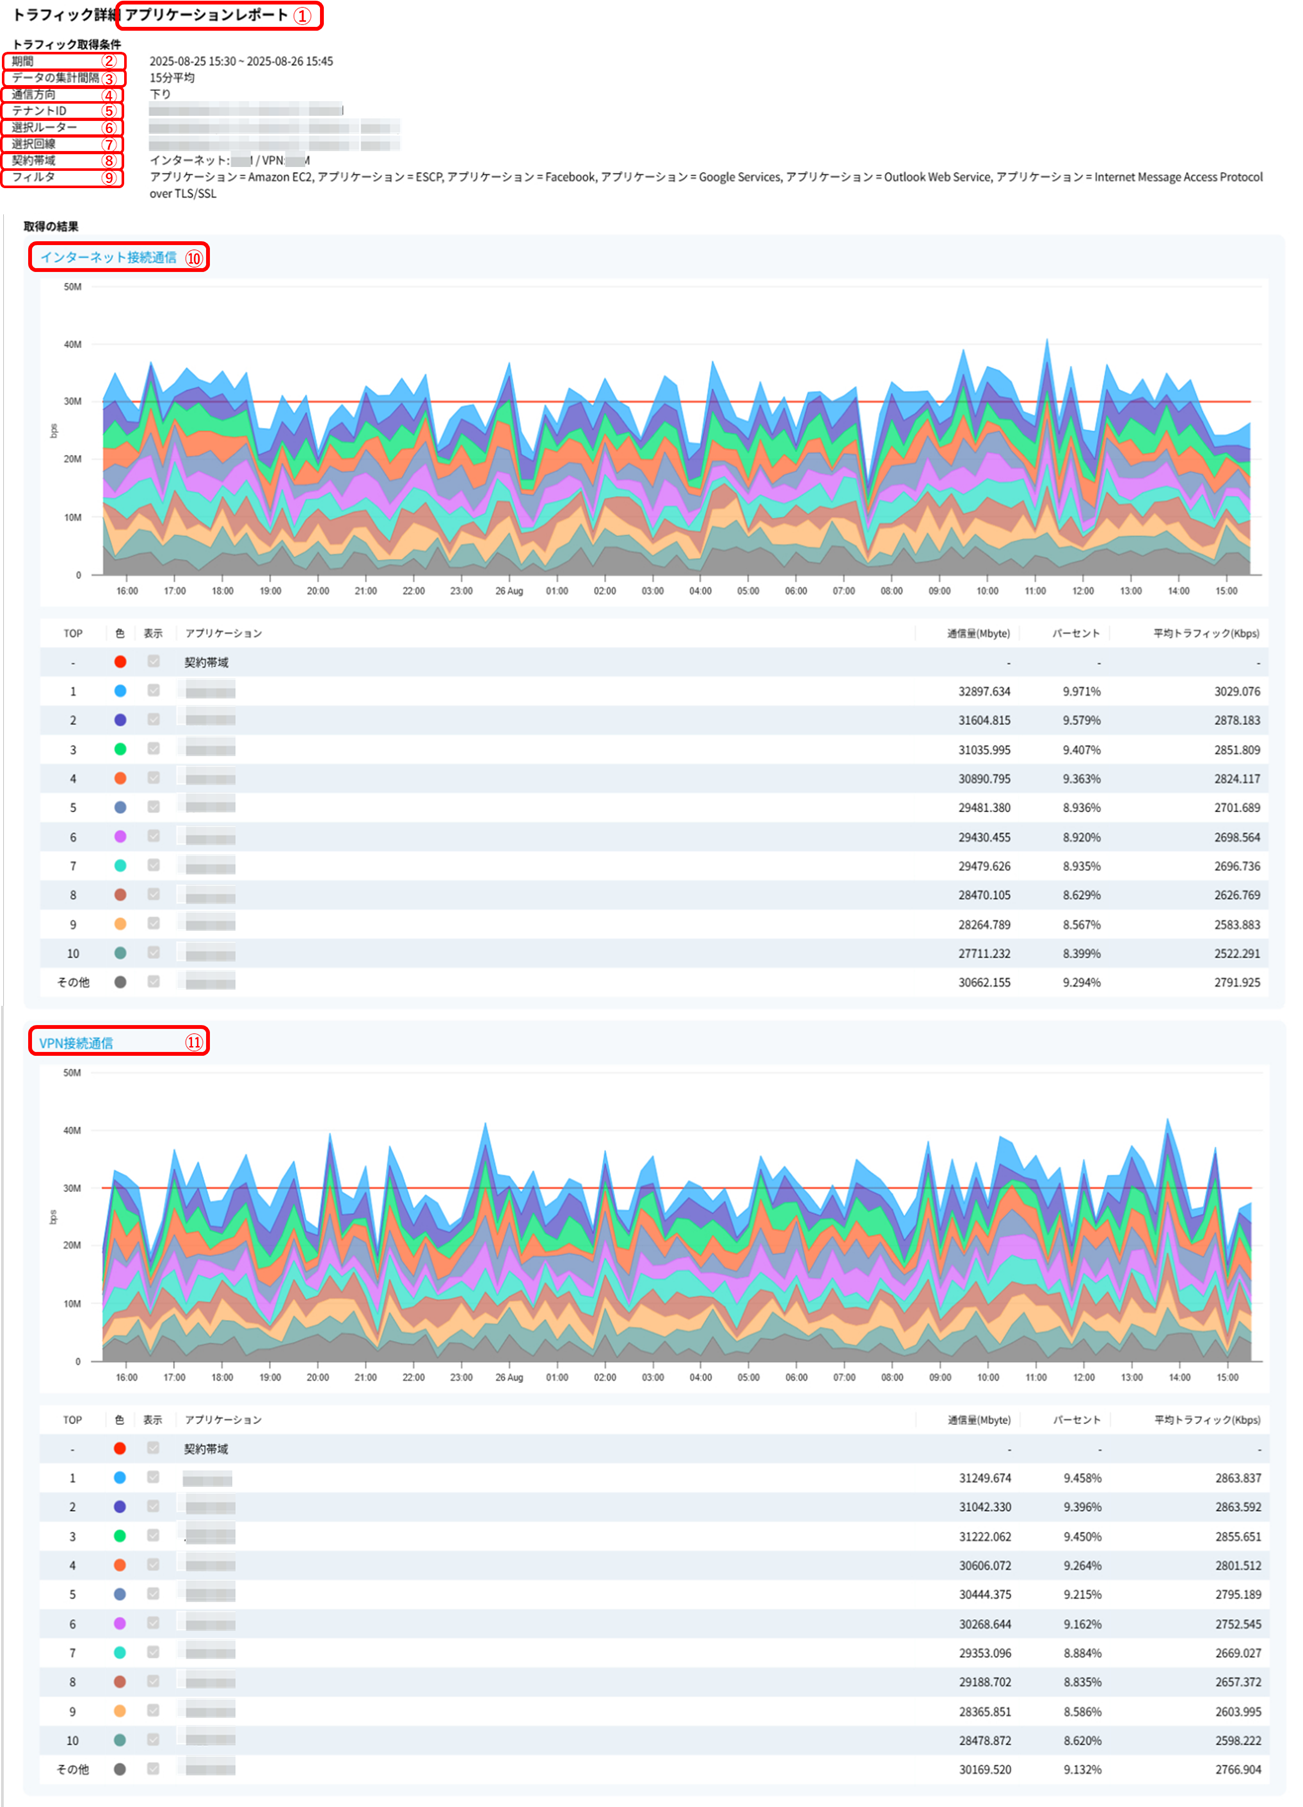1303x1807 pixels.
Task: Toggle display checkbox for TOP 5 VPN row
Action: point(153,1594)
